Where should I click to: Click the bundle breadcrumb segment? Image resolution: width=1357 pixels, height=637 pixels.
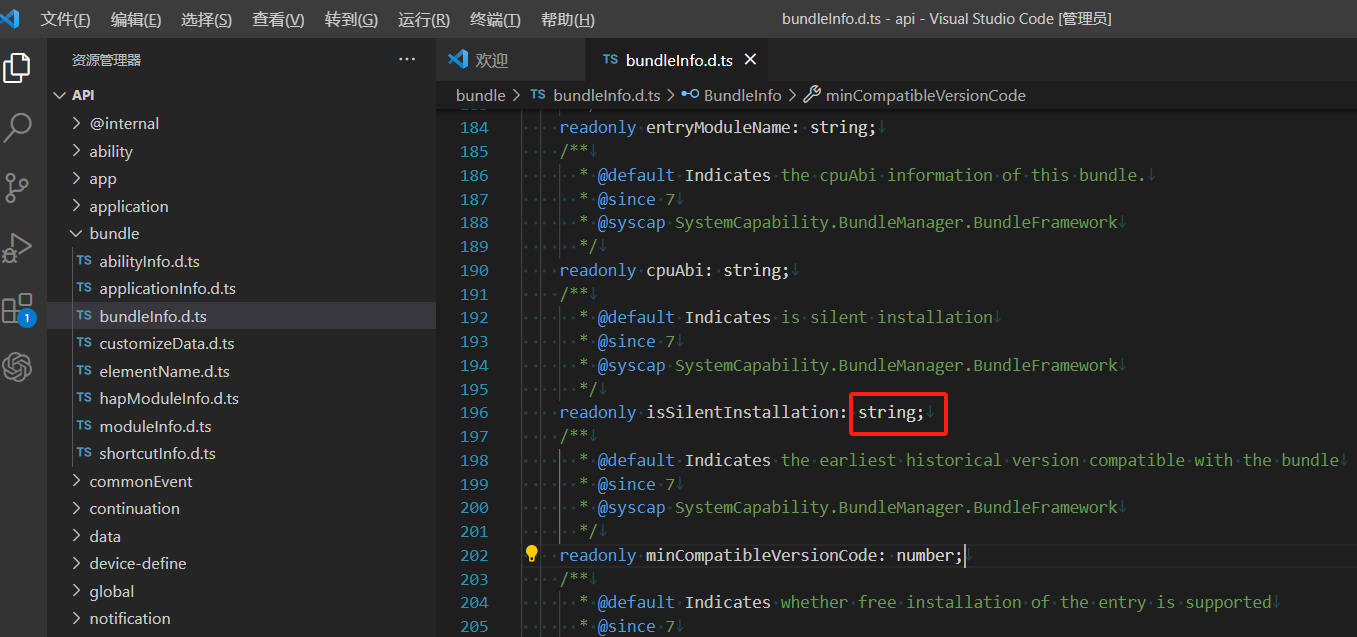[481, 95]
